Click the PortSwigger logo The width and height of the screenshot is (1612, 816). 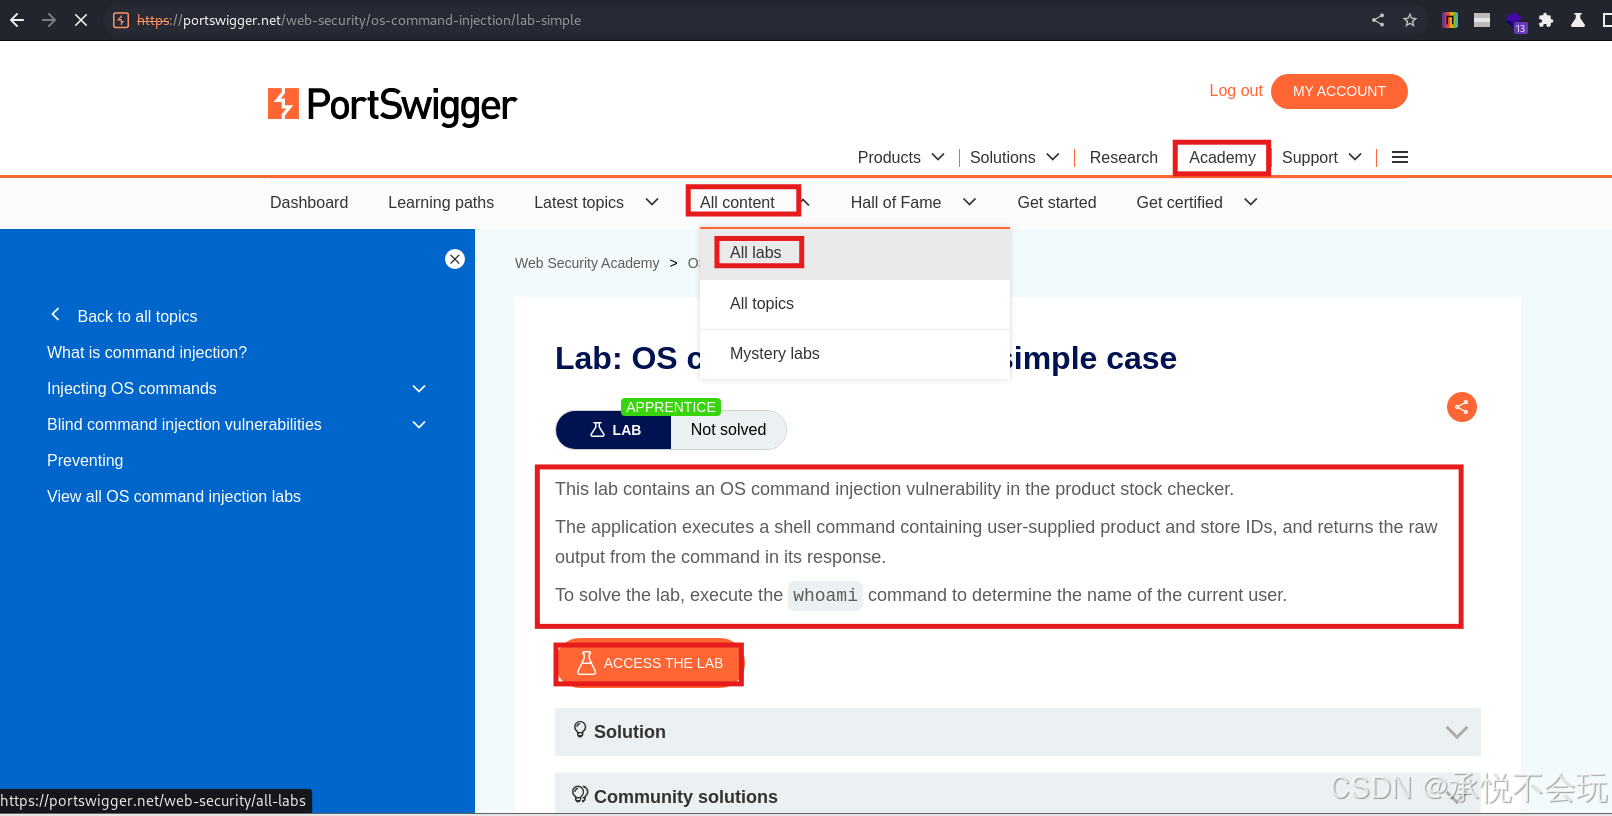tap(392, 105)
